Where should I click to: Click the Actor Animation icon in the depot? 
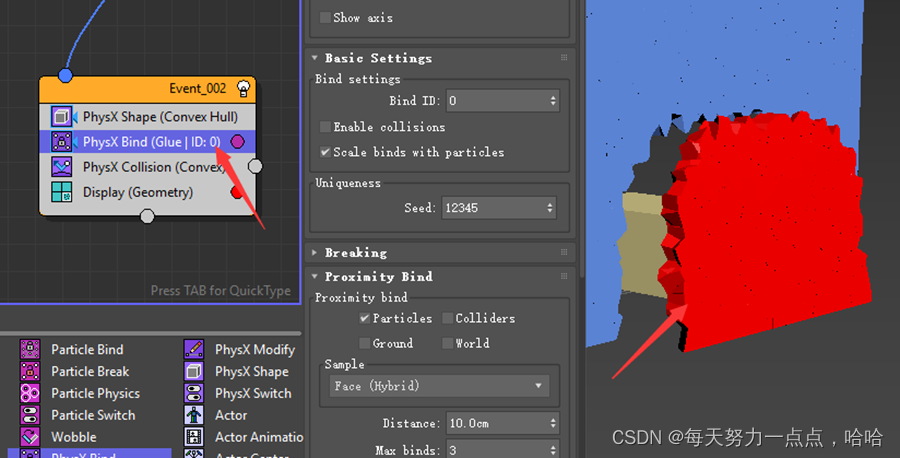(x=194, y=437)
